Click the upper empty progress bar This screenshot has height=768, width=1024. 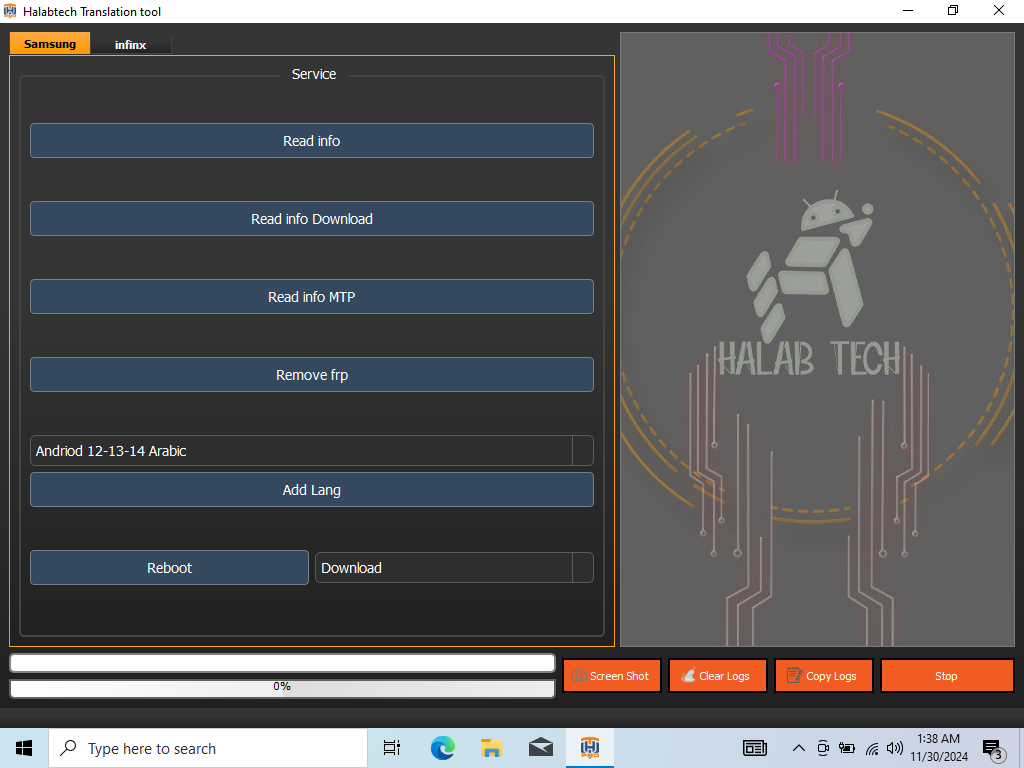[282, 663]
